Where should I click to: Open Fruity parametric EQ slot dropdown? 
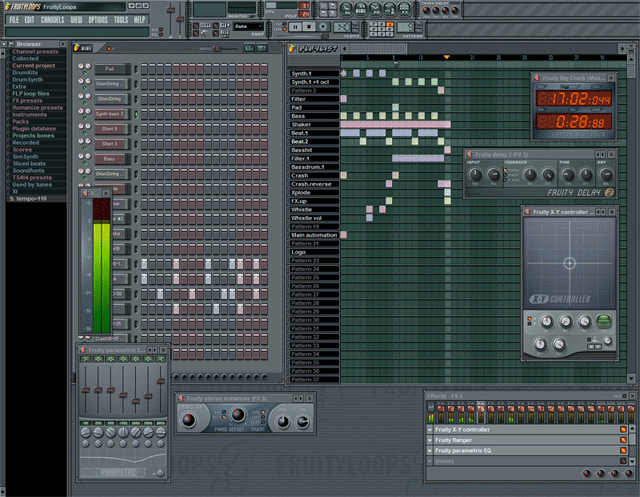430,451
